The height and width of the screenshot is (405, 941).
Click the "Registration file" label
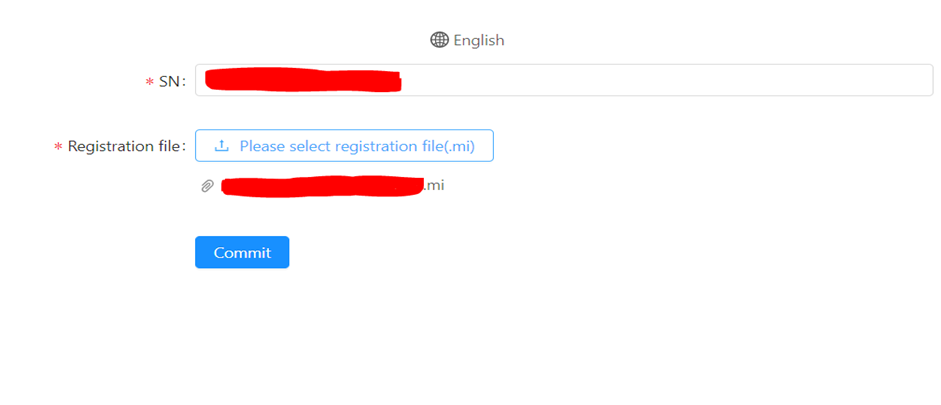tap(125, 147)
